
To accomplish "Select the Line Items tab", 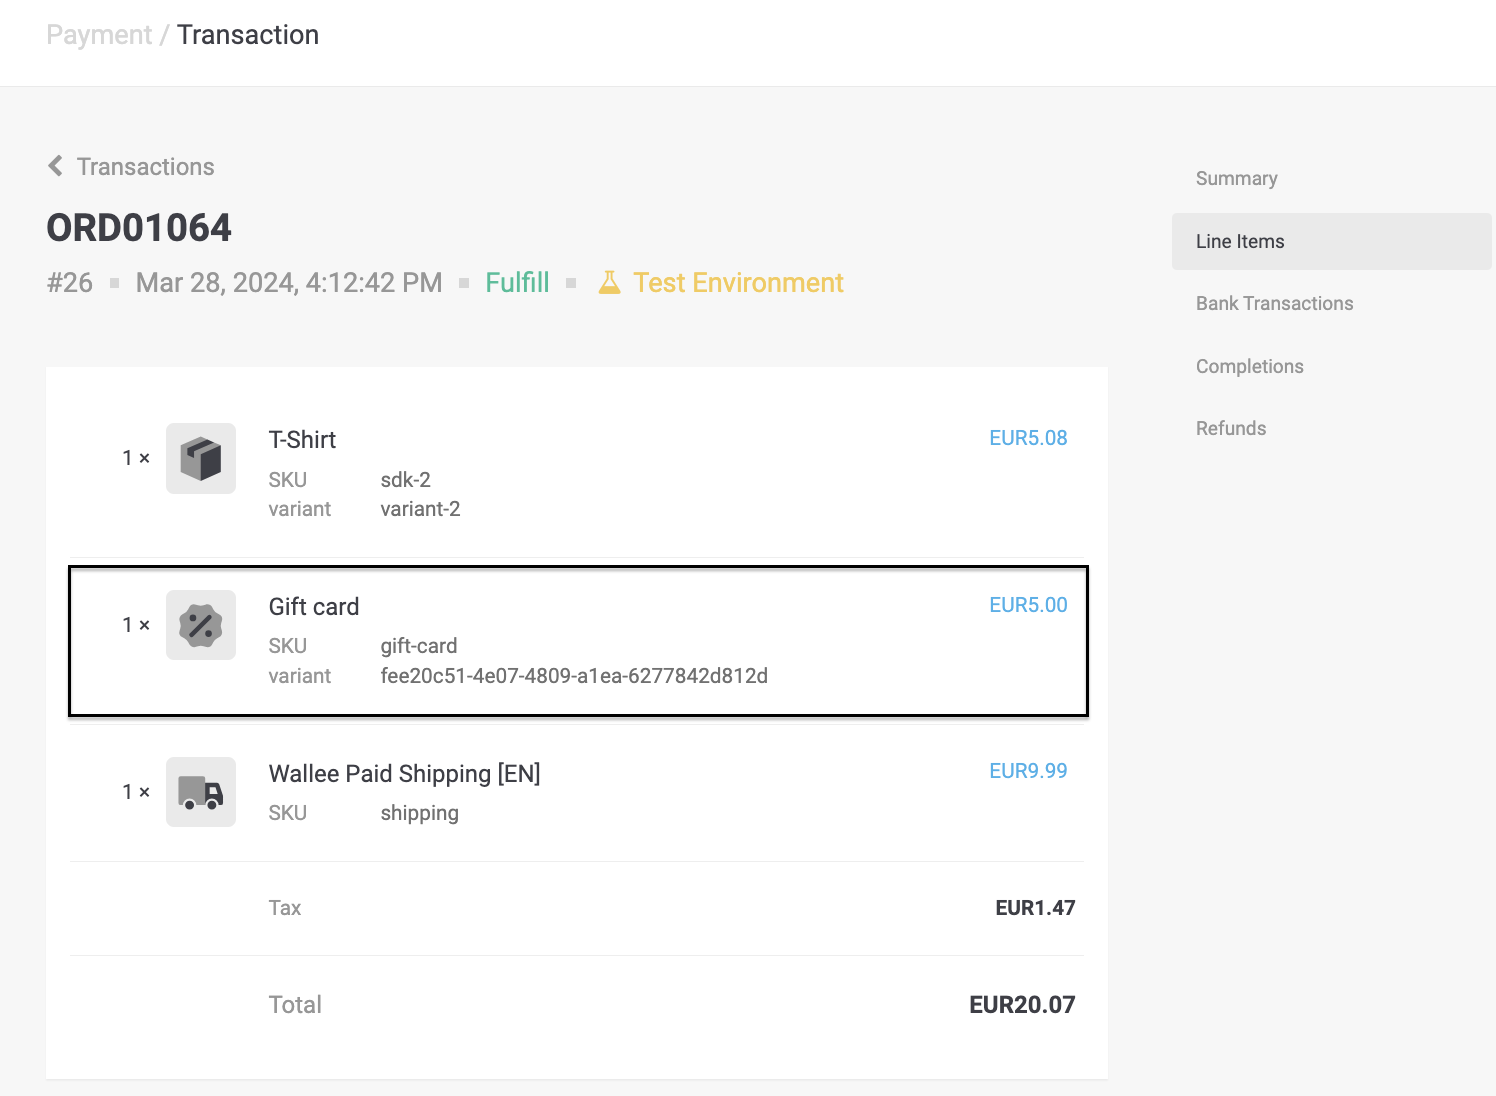I will point(1240,241).
